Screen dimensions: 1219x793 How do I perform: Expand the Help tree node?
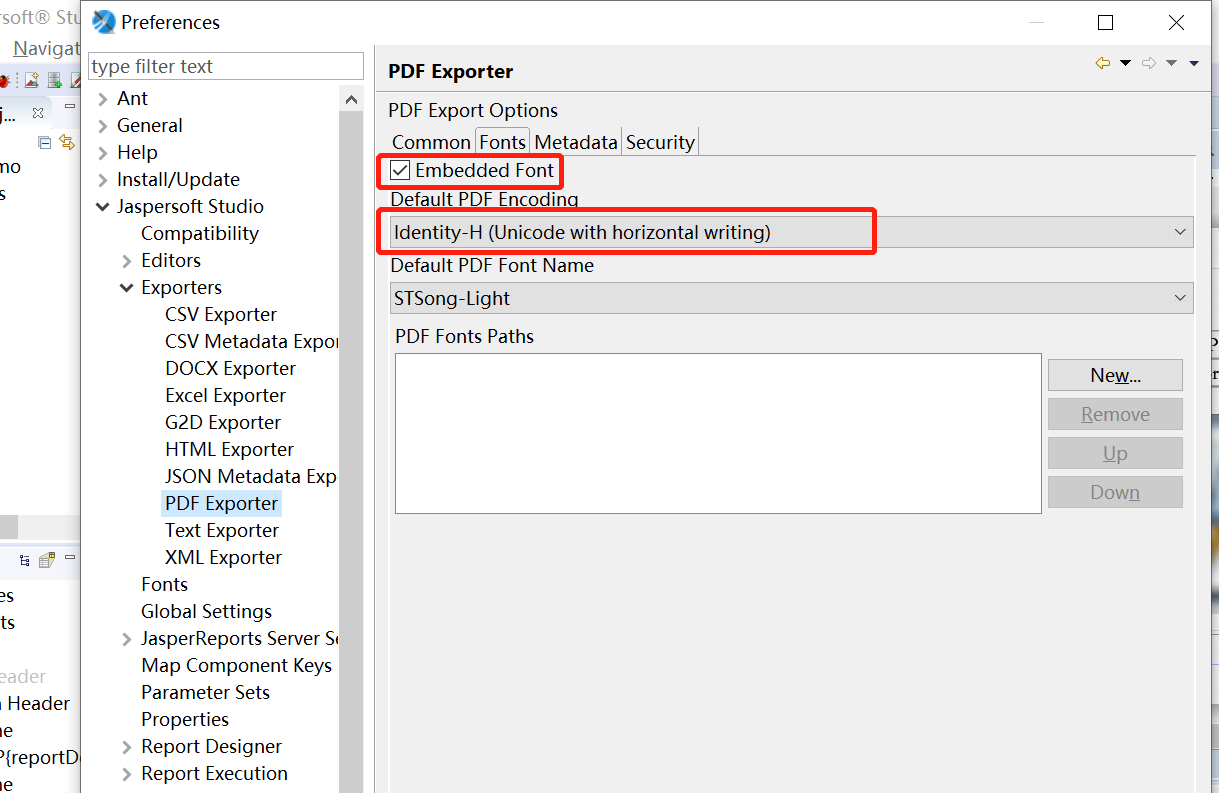(x=103, y=153)
